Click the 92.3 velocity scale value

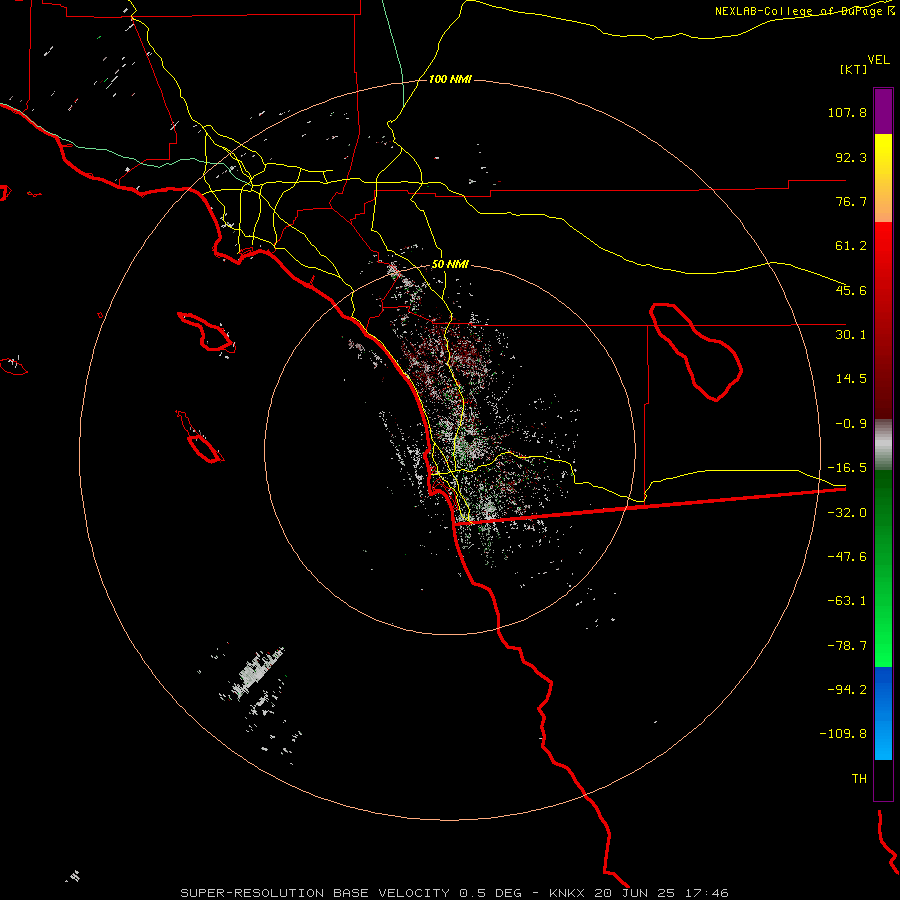tap(851, 157)
